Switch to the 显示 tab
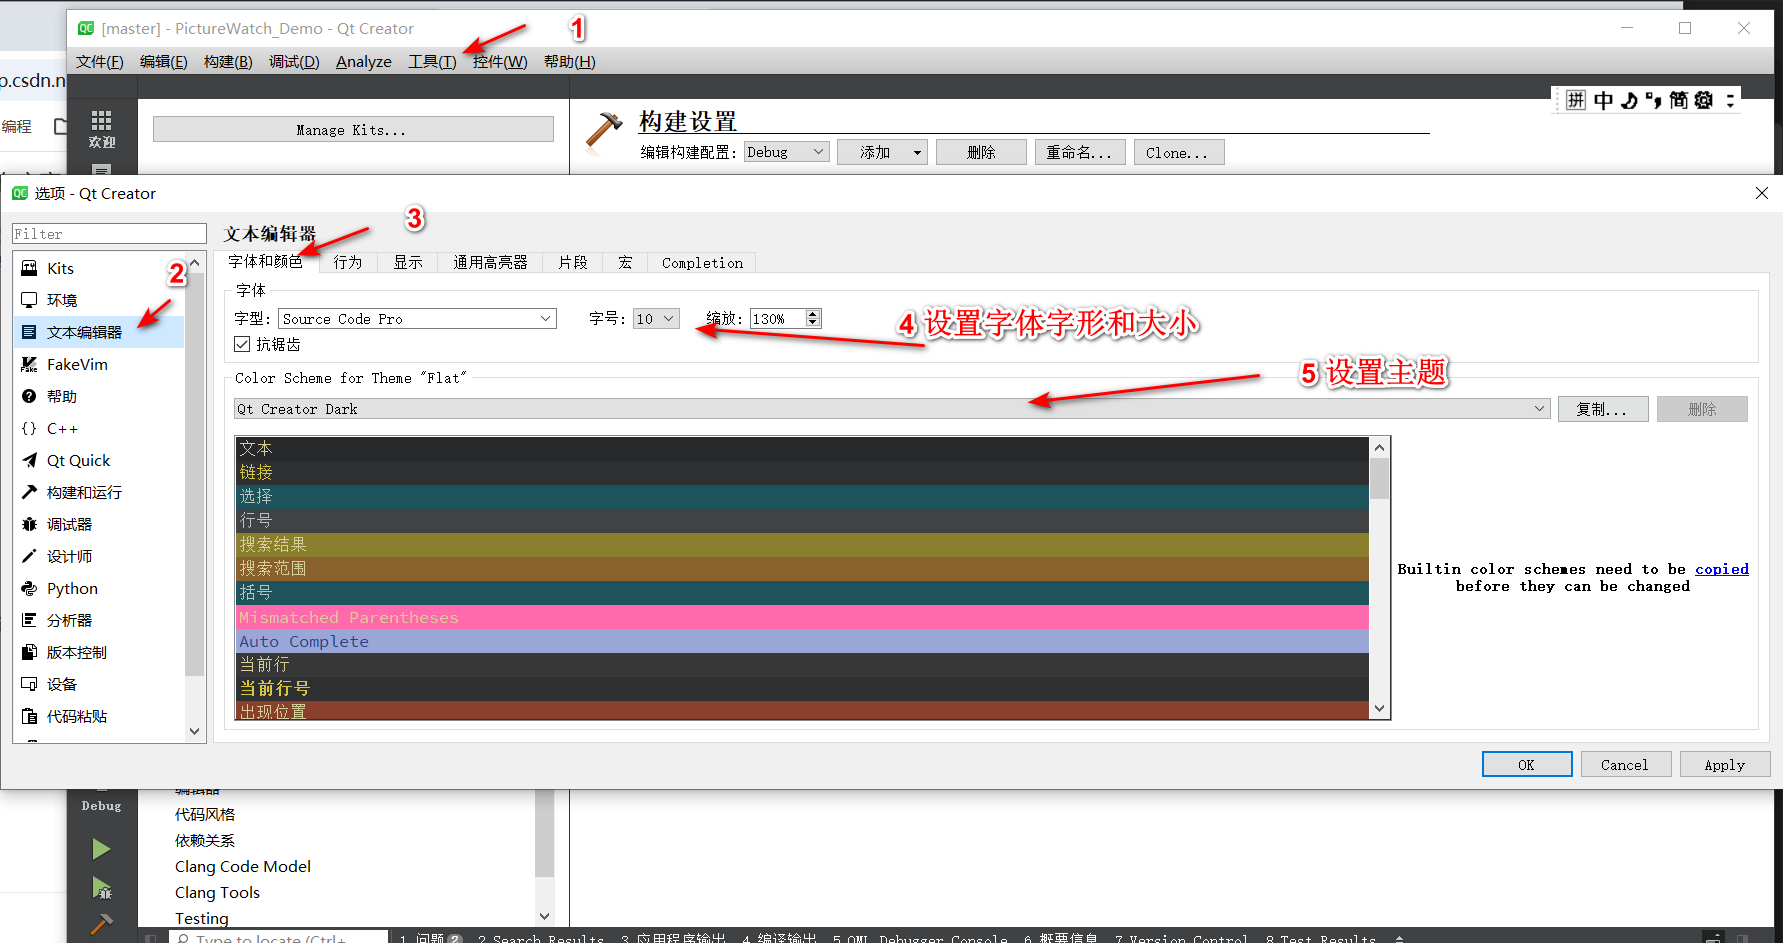The height and width of the screenshot is (943, 1783). pos(408,262)
